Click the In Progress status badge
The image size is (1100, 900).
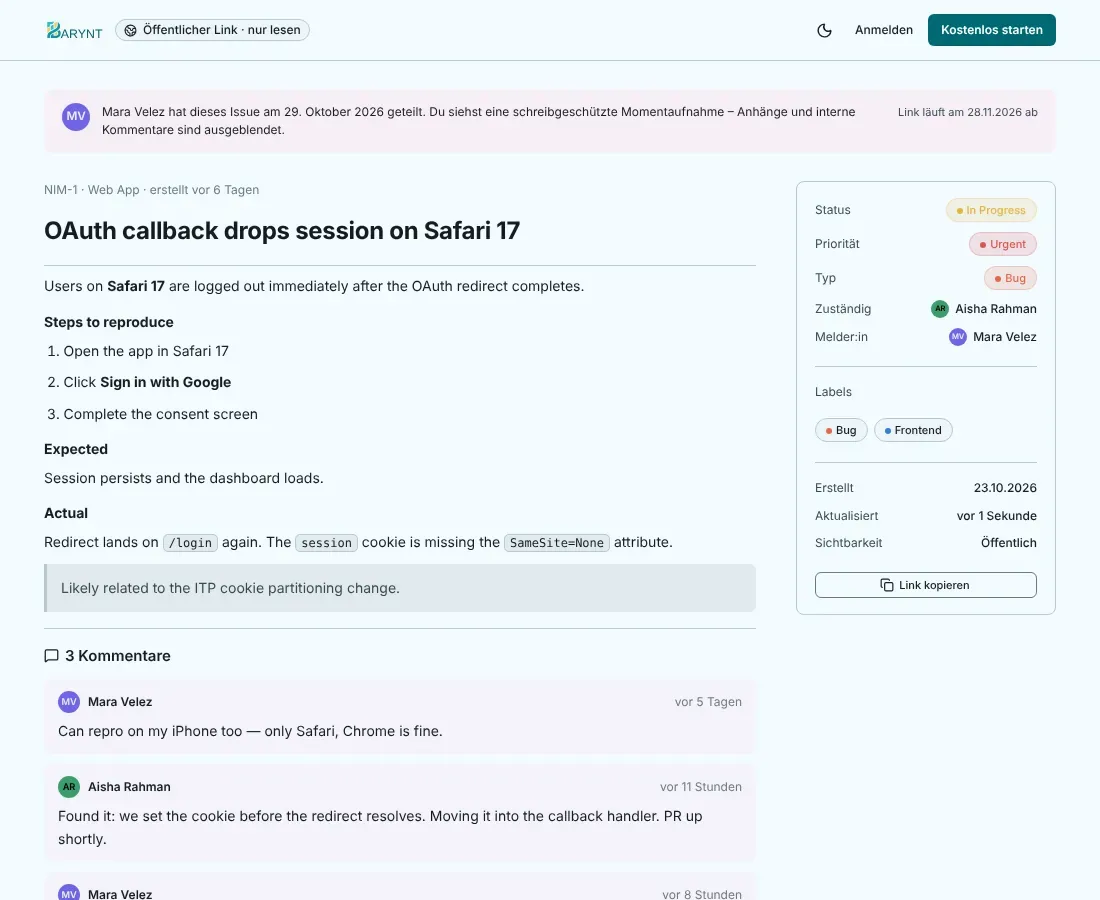point(991,210)
